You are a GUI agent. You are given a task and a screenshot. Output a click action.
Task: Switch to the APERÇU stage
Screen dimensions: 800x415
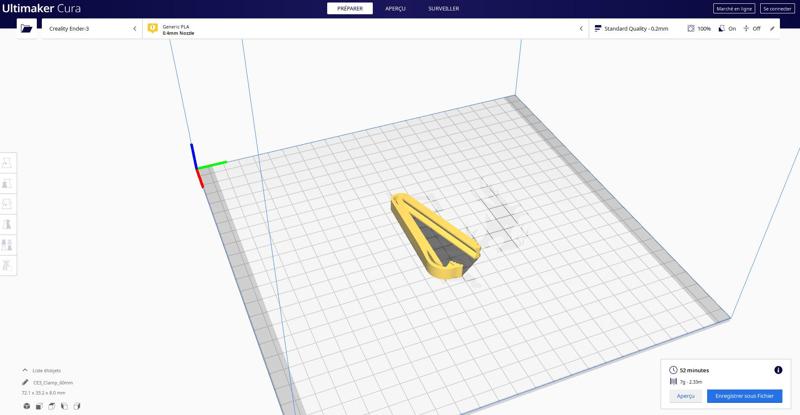coord(395,8)
